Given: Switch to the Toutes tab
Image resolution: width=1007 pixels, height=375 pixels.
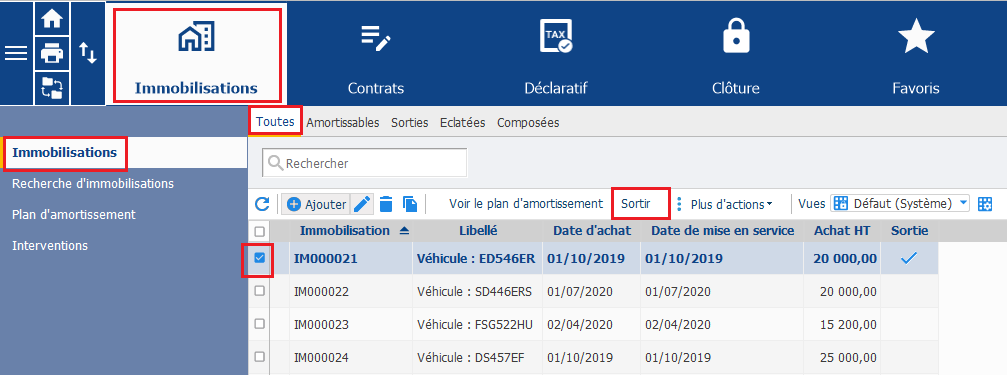Looking at the screenshot, I should point(275,122).
